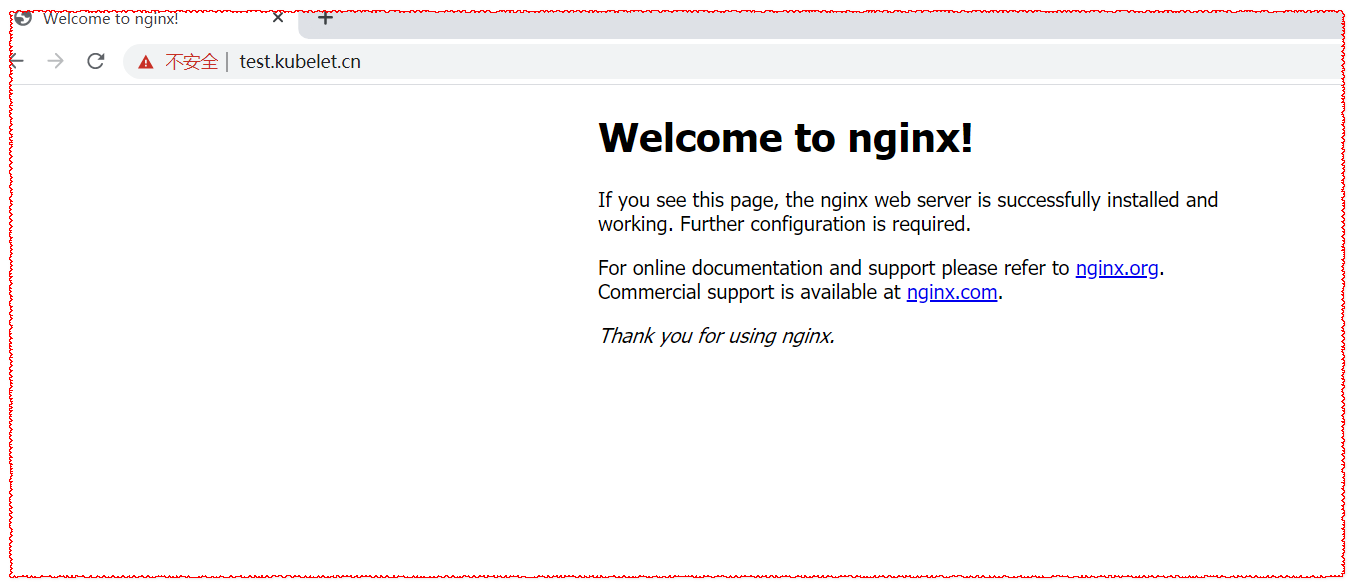Close the 'Welcome to nginx!' tab
Viewport: 1355px width, 588px height.
point(278,18)
